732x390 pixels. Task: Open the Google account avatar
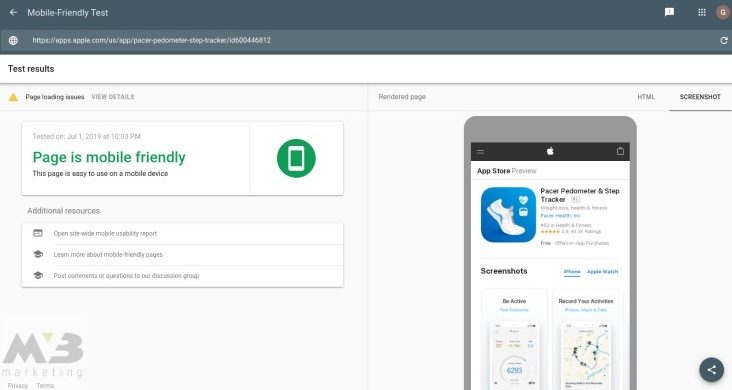723,13
